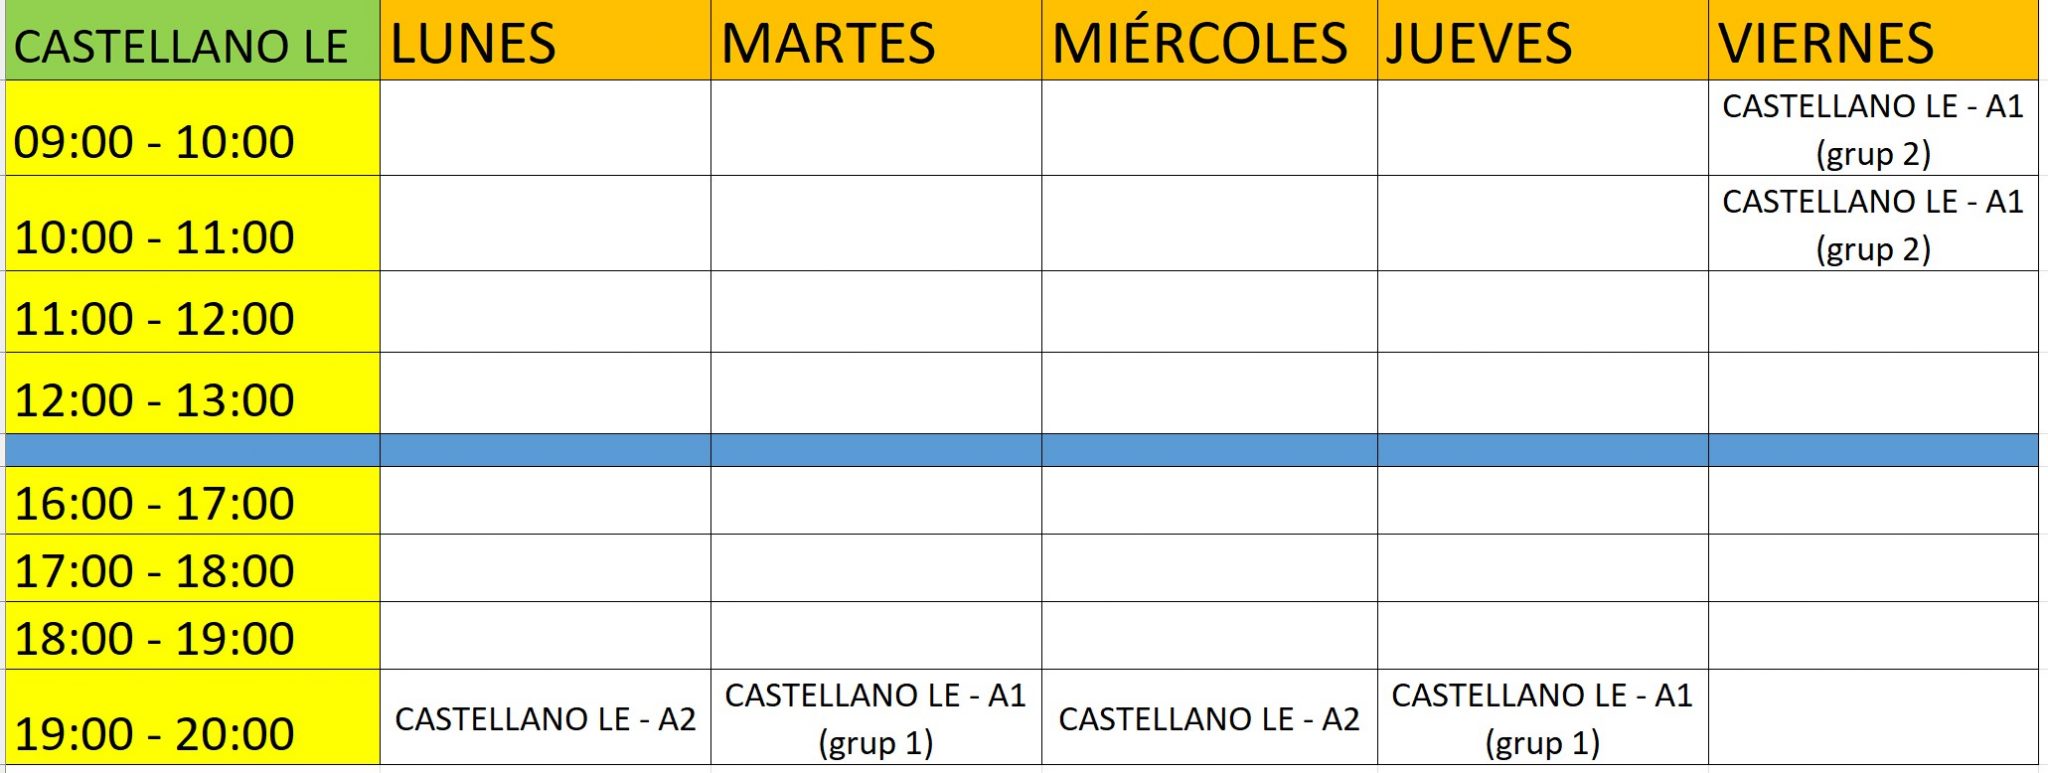Click Jueves 19:00 CASTELLANO LE - A1 (grup 1) cell

coord(1542,719)
